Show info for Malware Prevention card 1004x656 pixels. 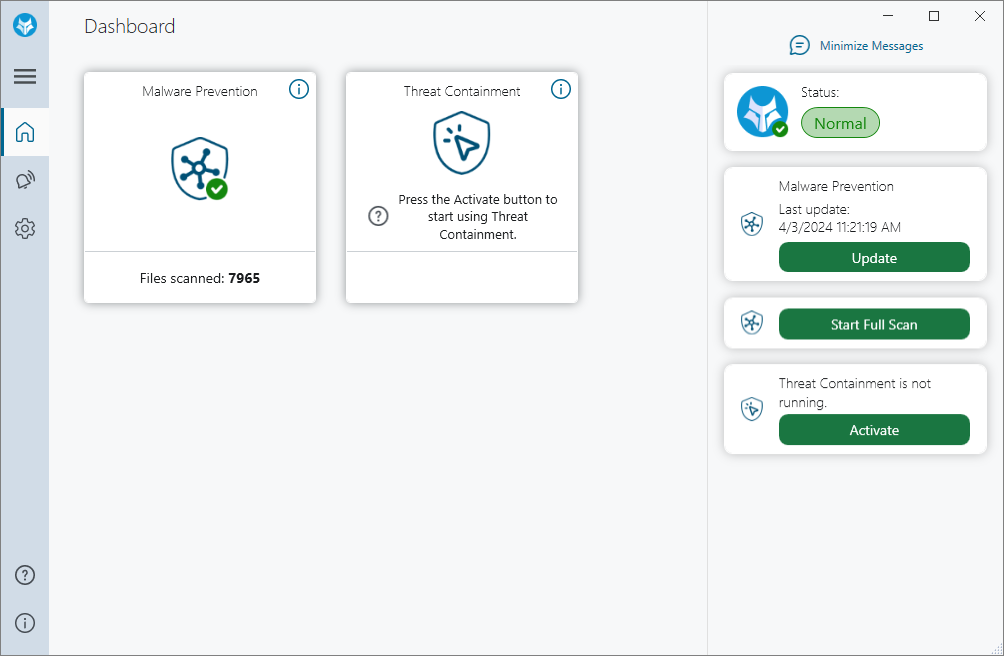tap(299, 89)
